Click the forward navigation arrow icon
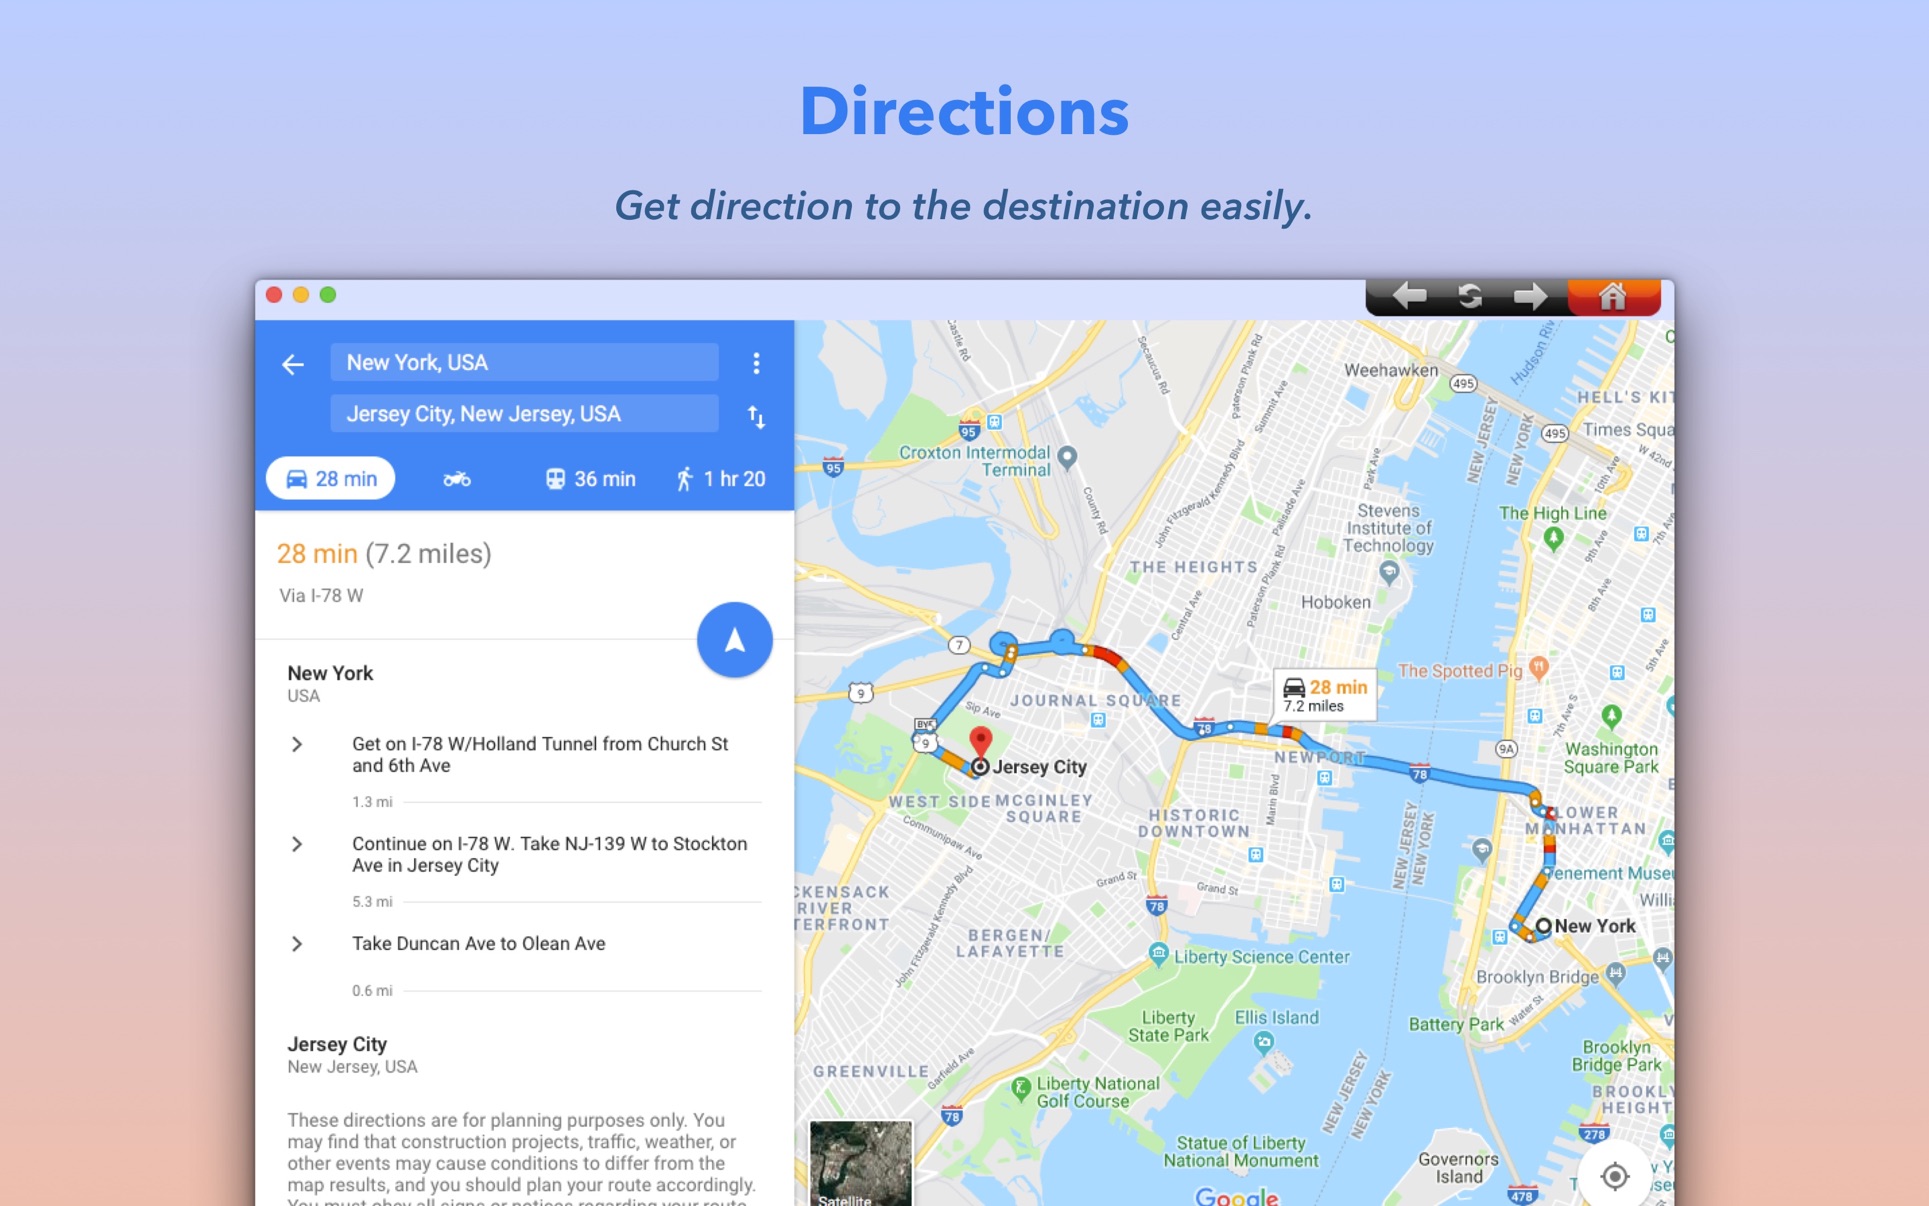The image size is (1929, 1206). click(1529, 295)
